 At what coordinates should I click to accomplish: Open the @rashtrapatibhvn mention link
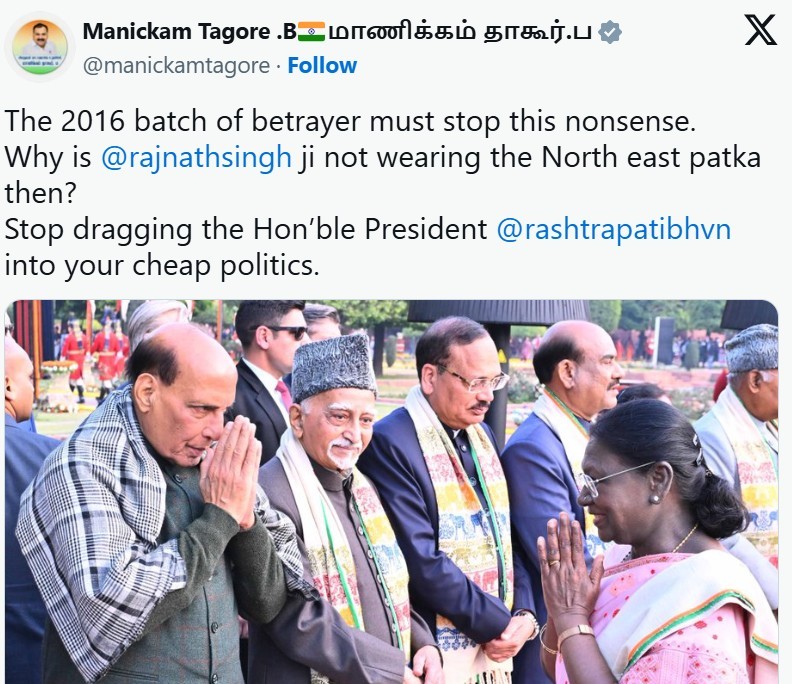tap(614, 229)
